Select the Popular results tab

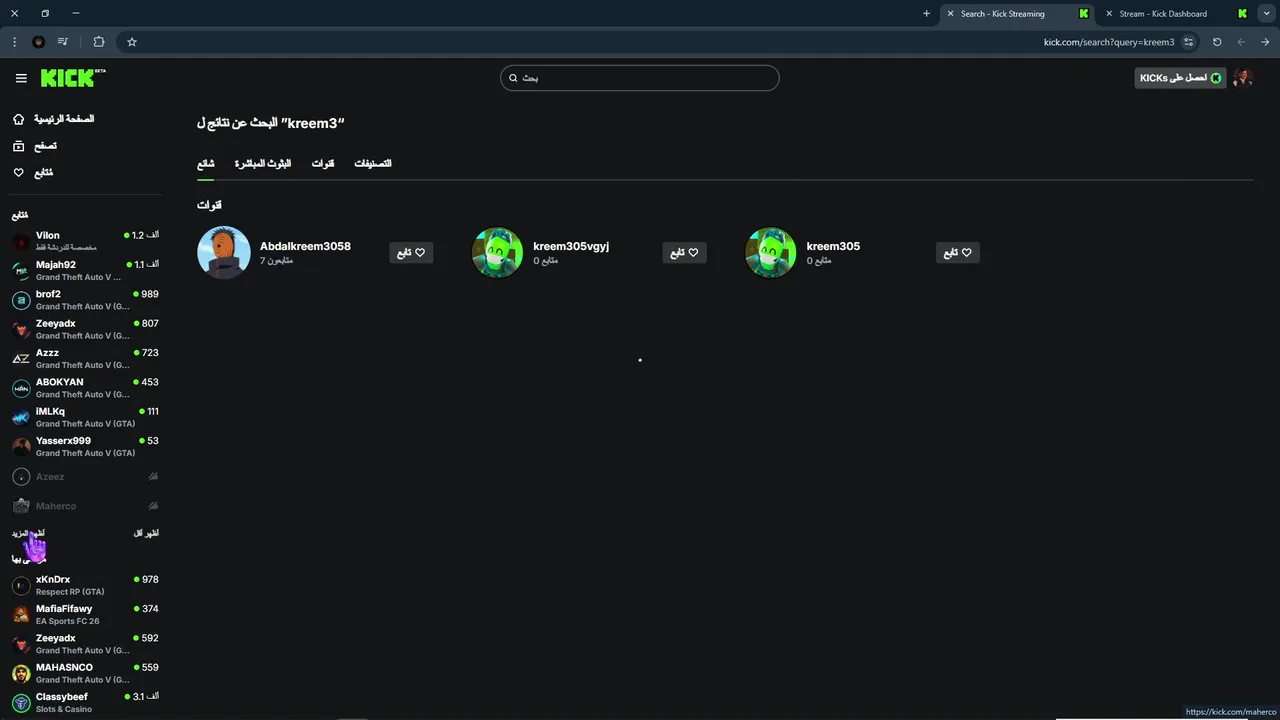point(205,163)
